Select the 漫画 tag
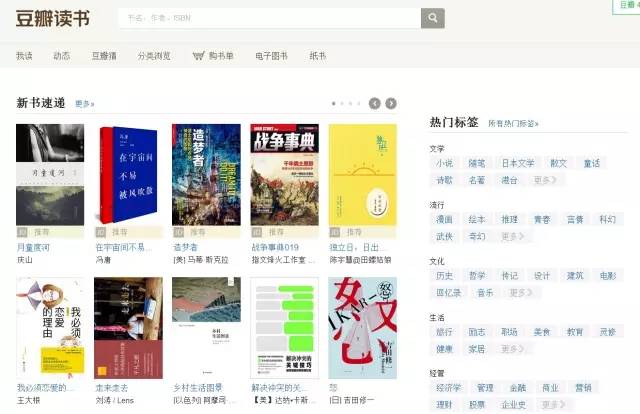Image resolution: width=640 pixels, height=414 pixels. point(444,220)
